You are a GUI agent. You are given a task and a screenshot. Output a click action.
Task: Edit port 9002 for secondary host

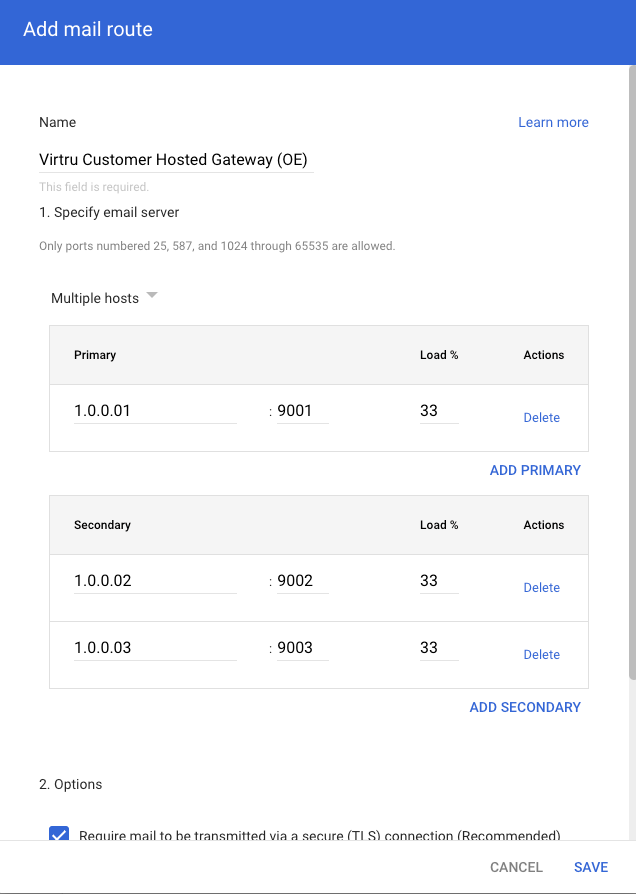tap(302, 580)
